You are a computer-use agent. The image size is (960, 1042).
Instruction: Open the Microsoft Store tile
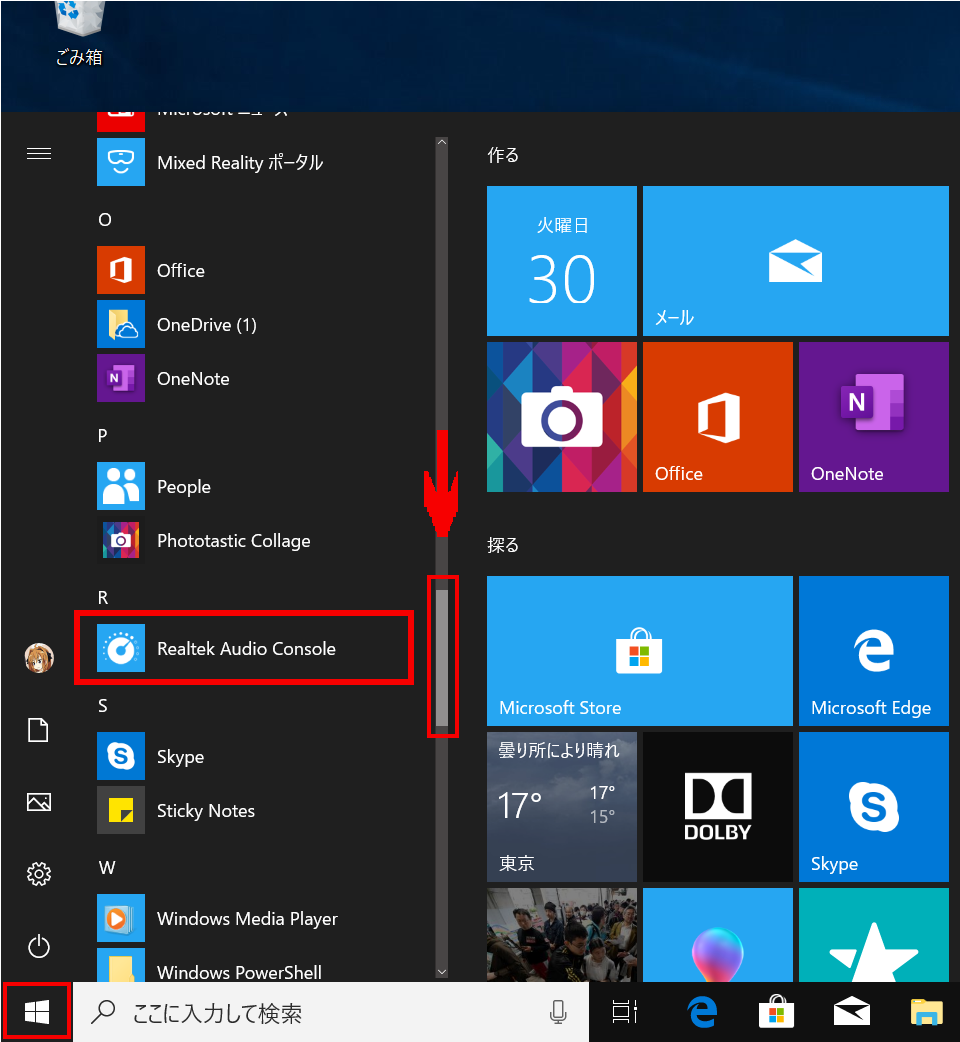639,651
